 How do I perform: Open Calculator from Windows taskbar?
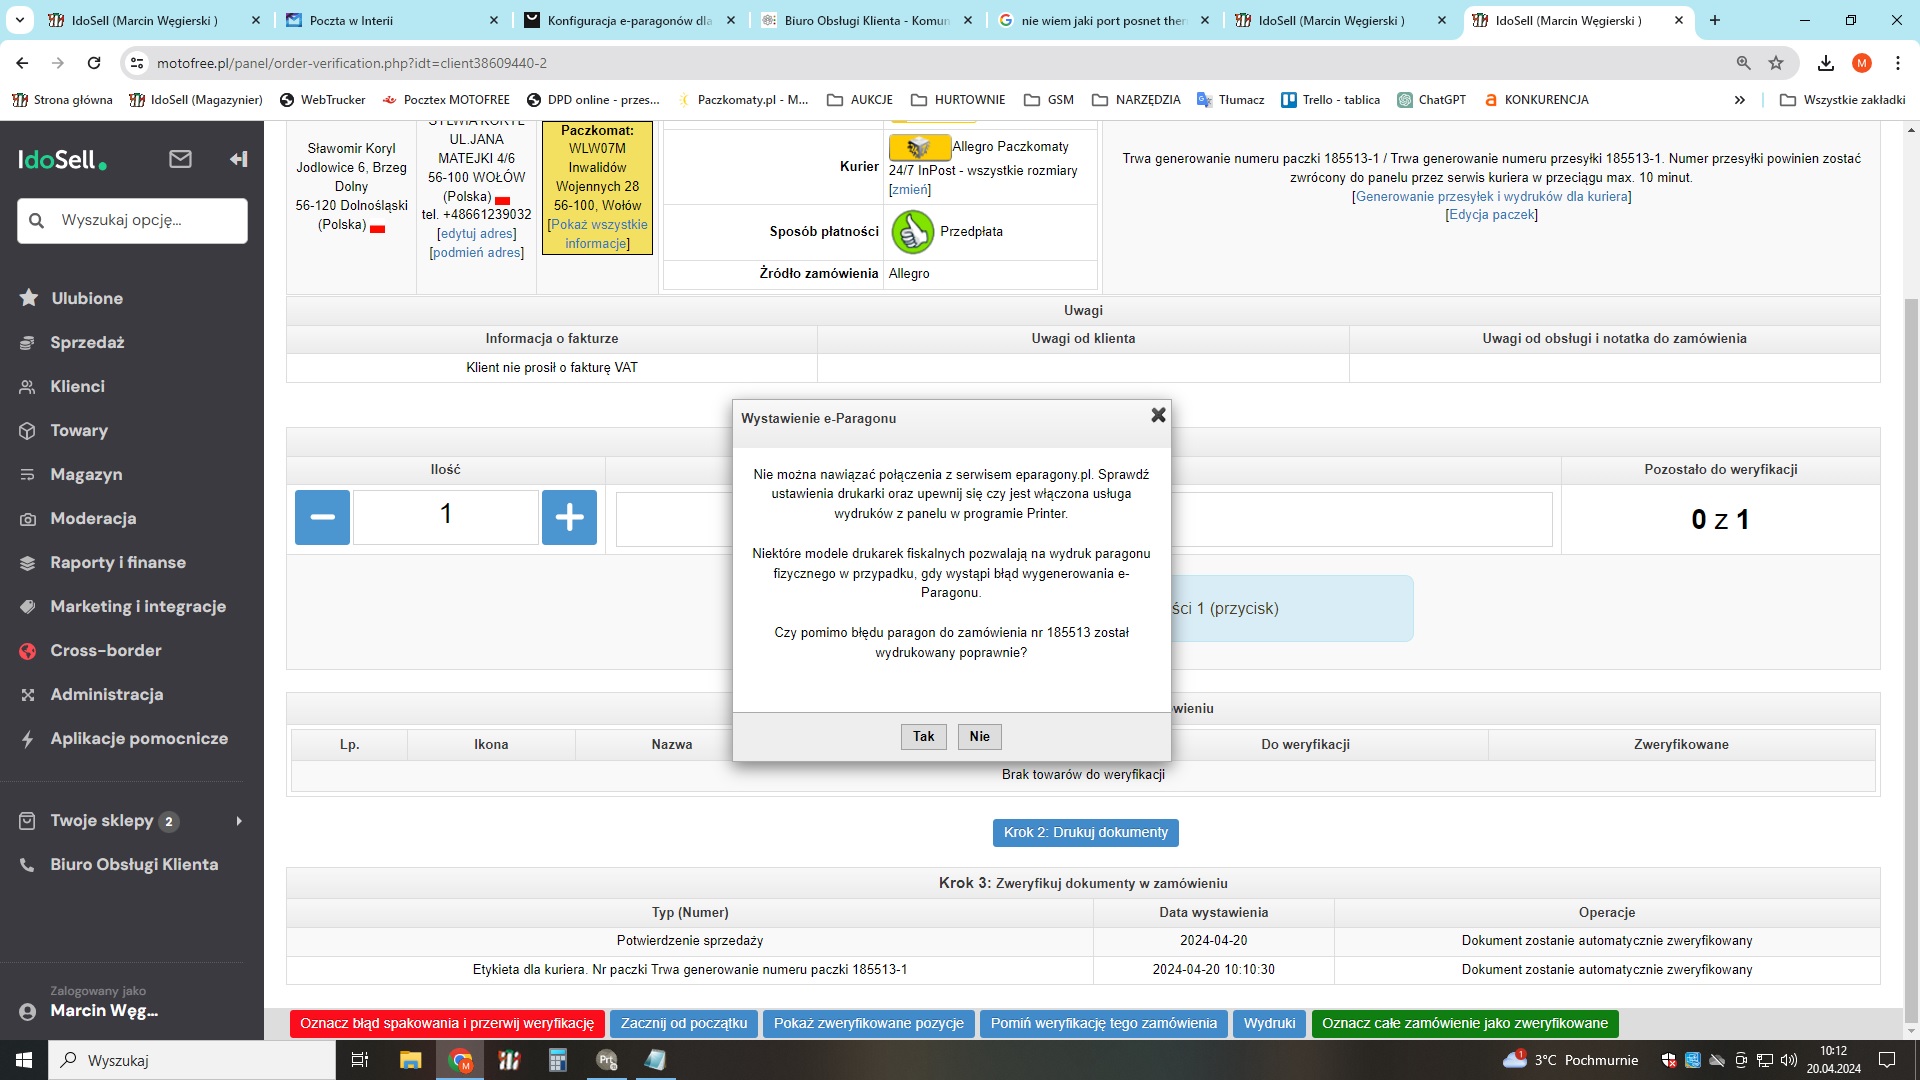pos(558,1060)
